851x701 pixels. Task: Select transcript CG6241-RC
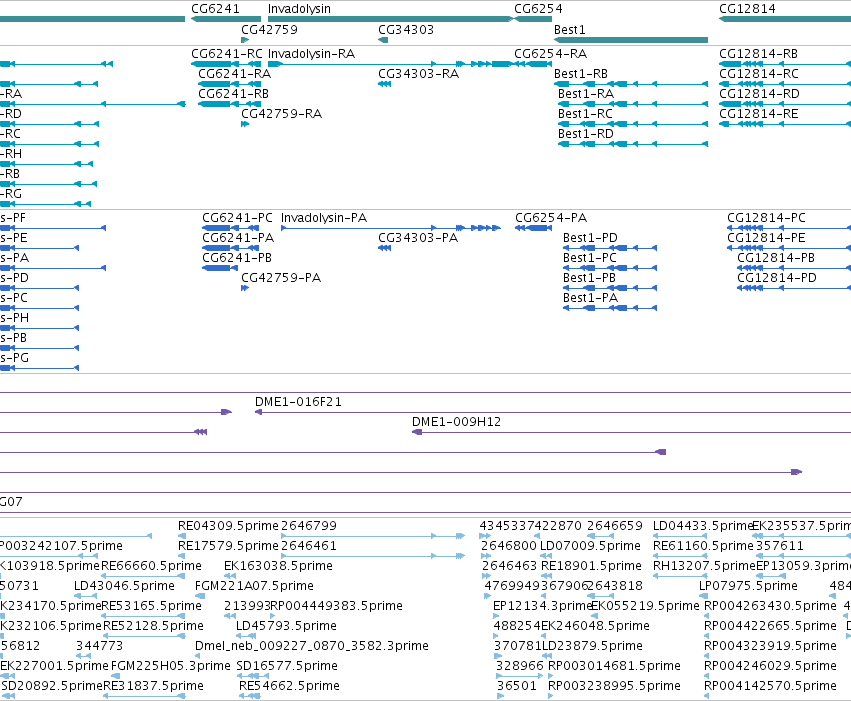pyautogui.click(x=227, y=54)
